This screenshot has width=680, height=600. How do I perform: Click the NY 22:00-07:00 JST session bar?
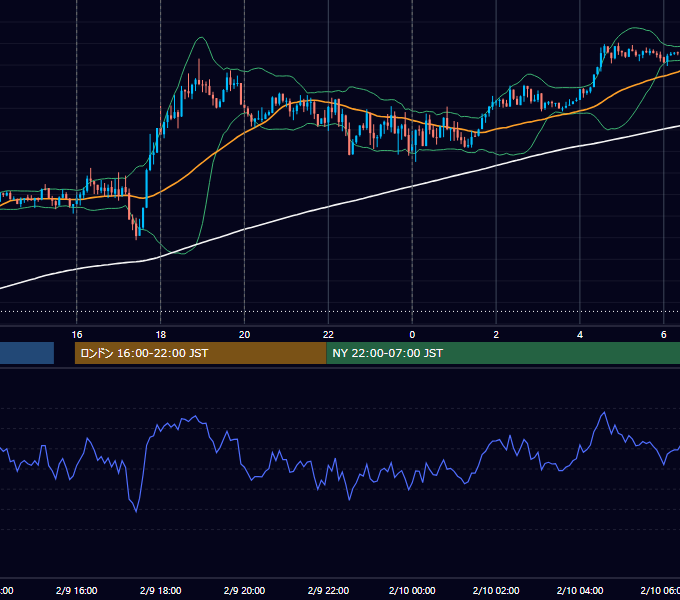503,353
